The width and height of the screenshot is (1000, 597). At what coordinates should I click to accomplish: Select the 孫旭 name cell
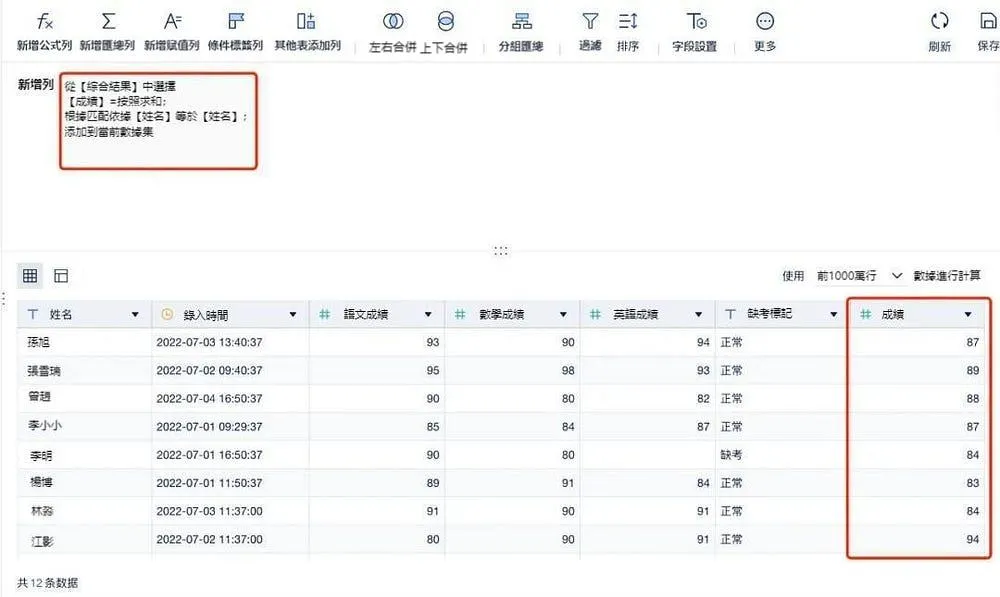84,343
